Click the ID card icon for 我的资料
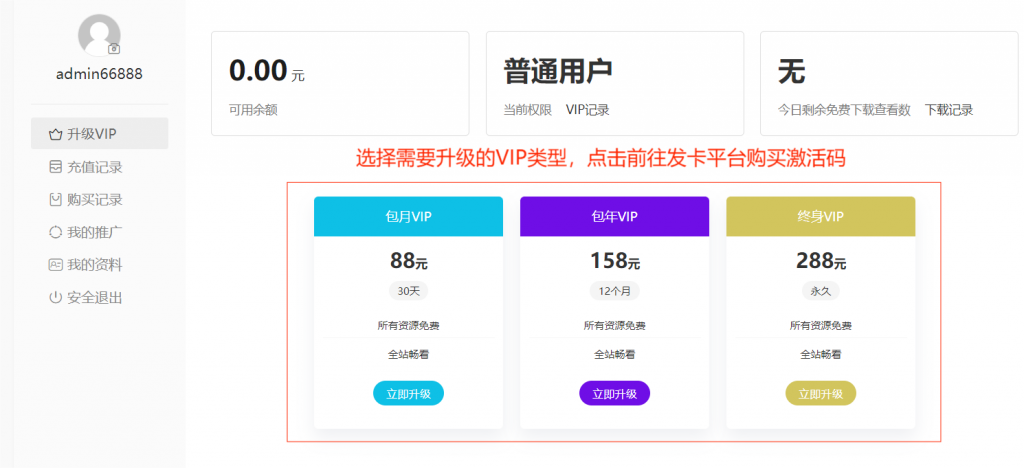 [56, 265]
